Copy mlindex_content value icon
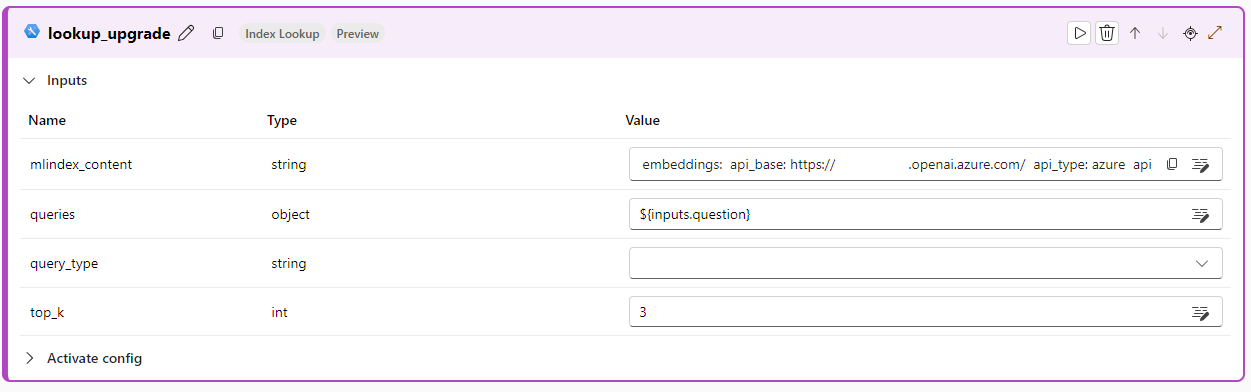Image resolution: width=1251 pixels, height=392 pixels. click(1172, 164)
